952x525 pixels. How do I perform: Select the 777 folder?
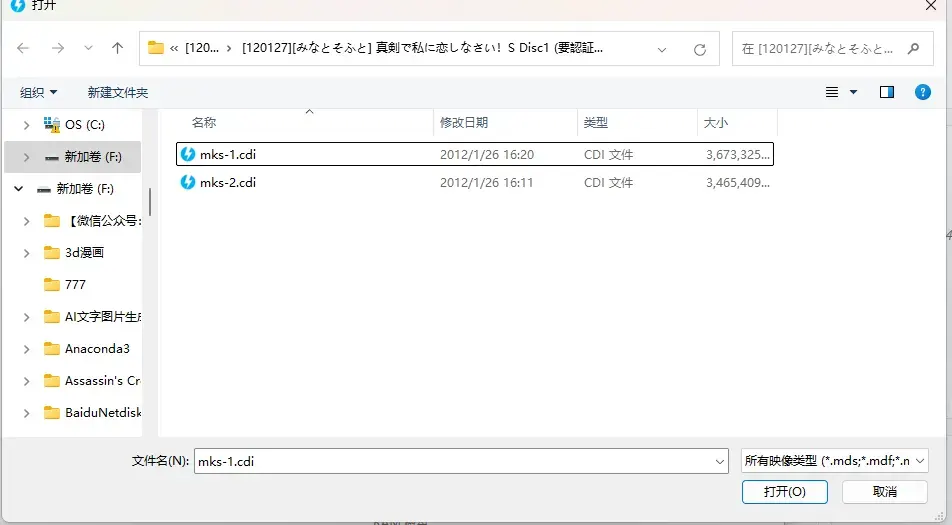(x=65, y=284)
